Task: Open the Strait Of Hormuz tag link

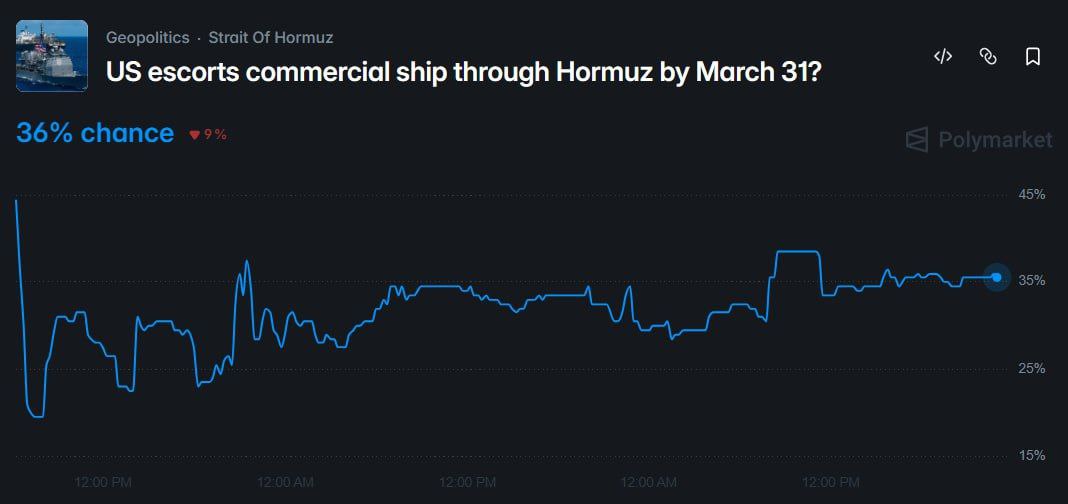Action: pos(270,37)
